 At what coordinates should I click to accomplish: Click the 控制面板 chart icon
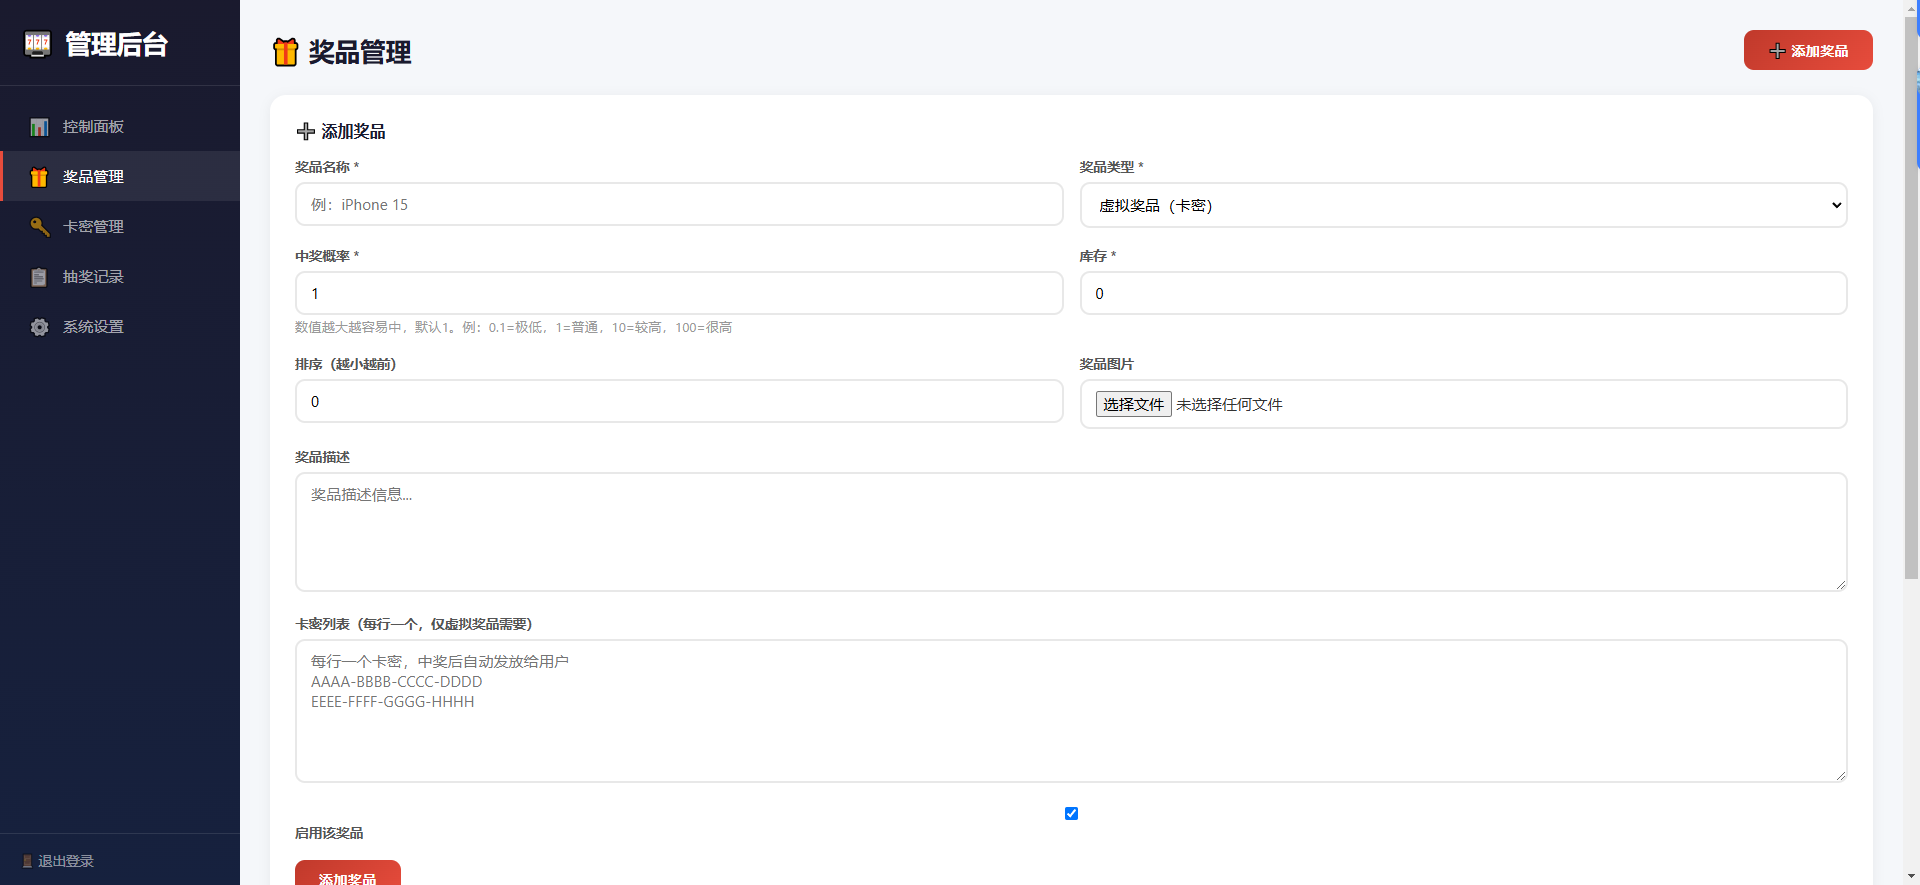(39, 127)
